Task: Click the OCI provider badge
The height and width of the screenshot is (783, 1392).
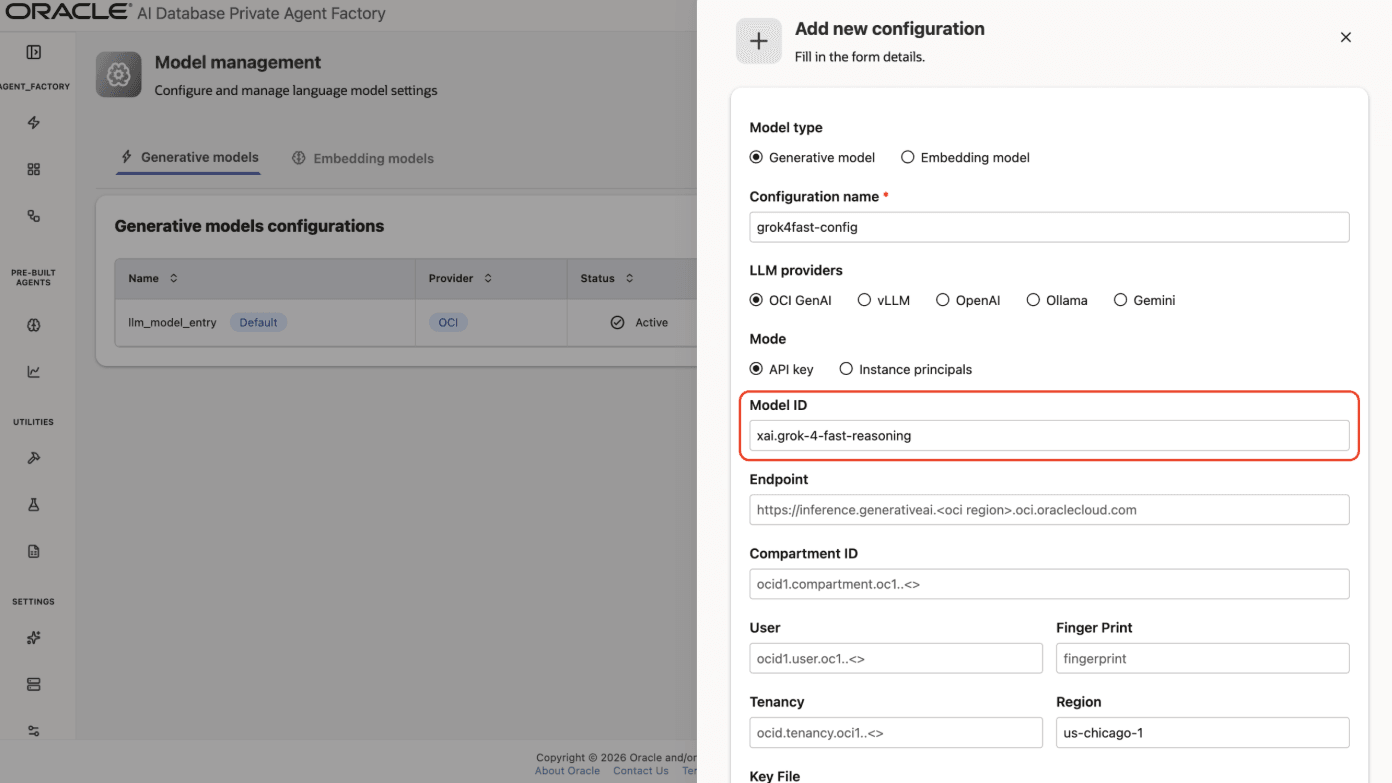Action: (448, 323)
